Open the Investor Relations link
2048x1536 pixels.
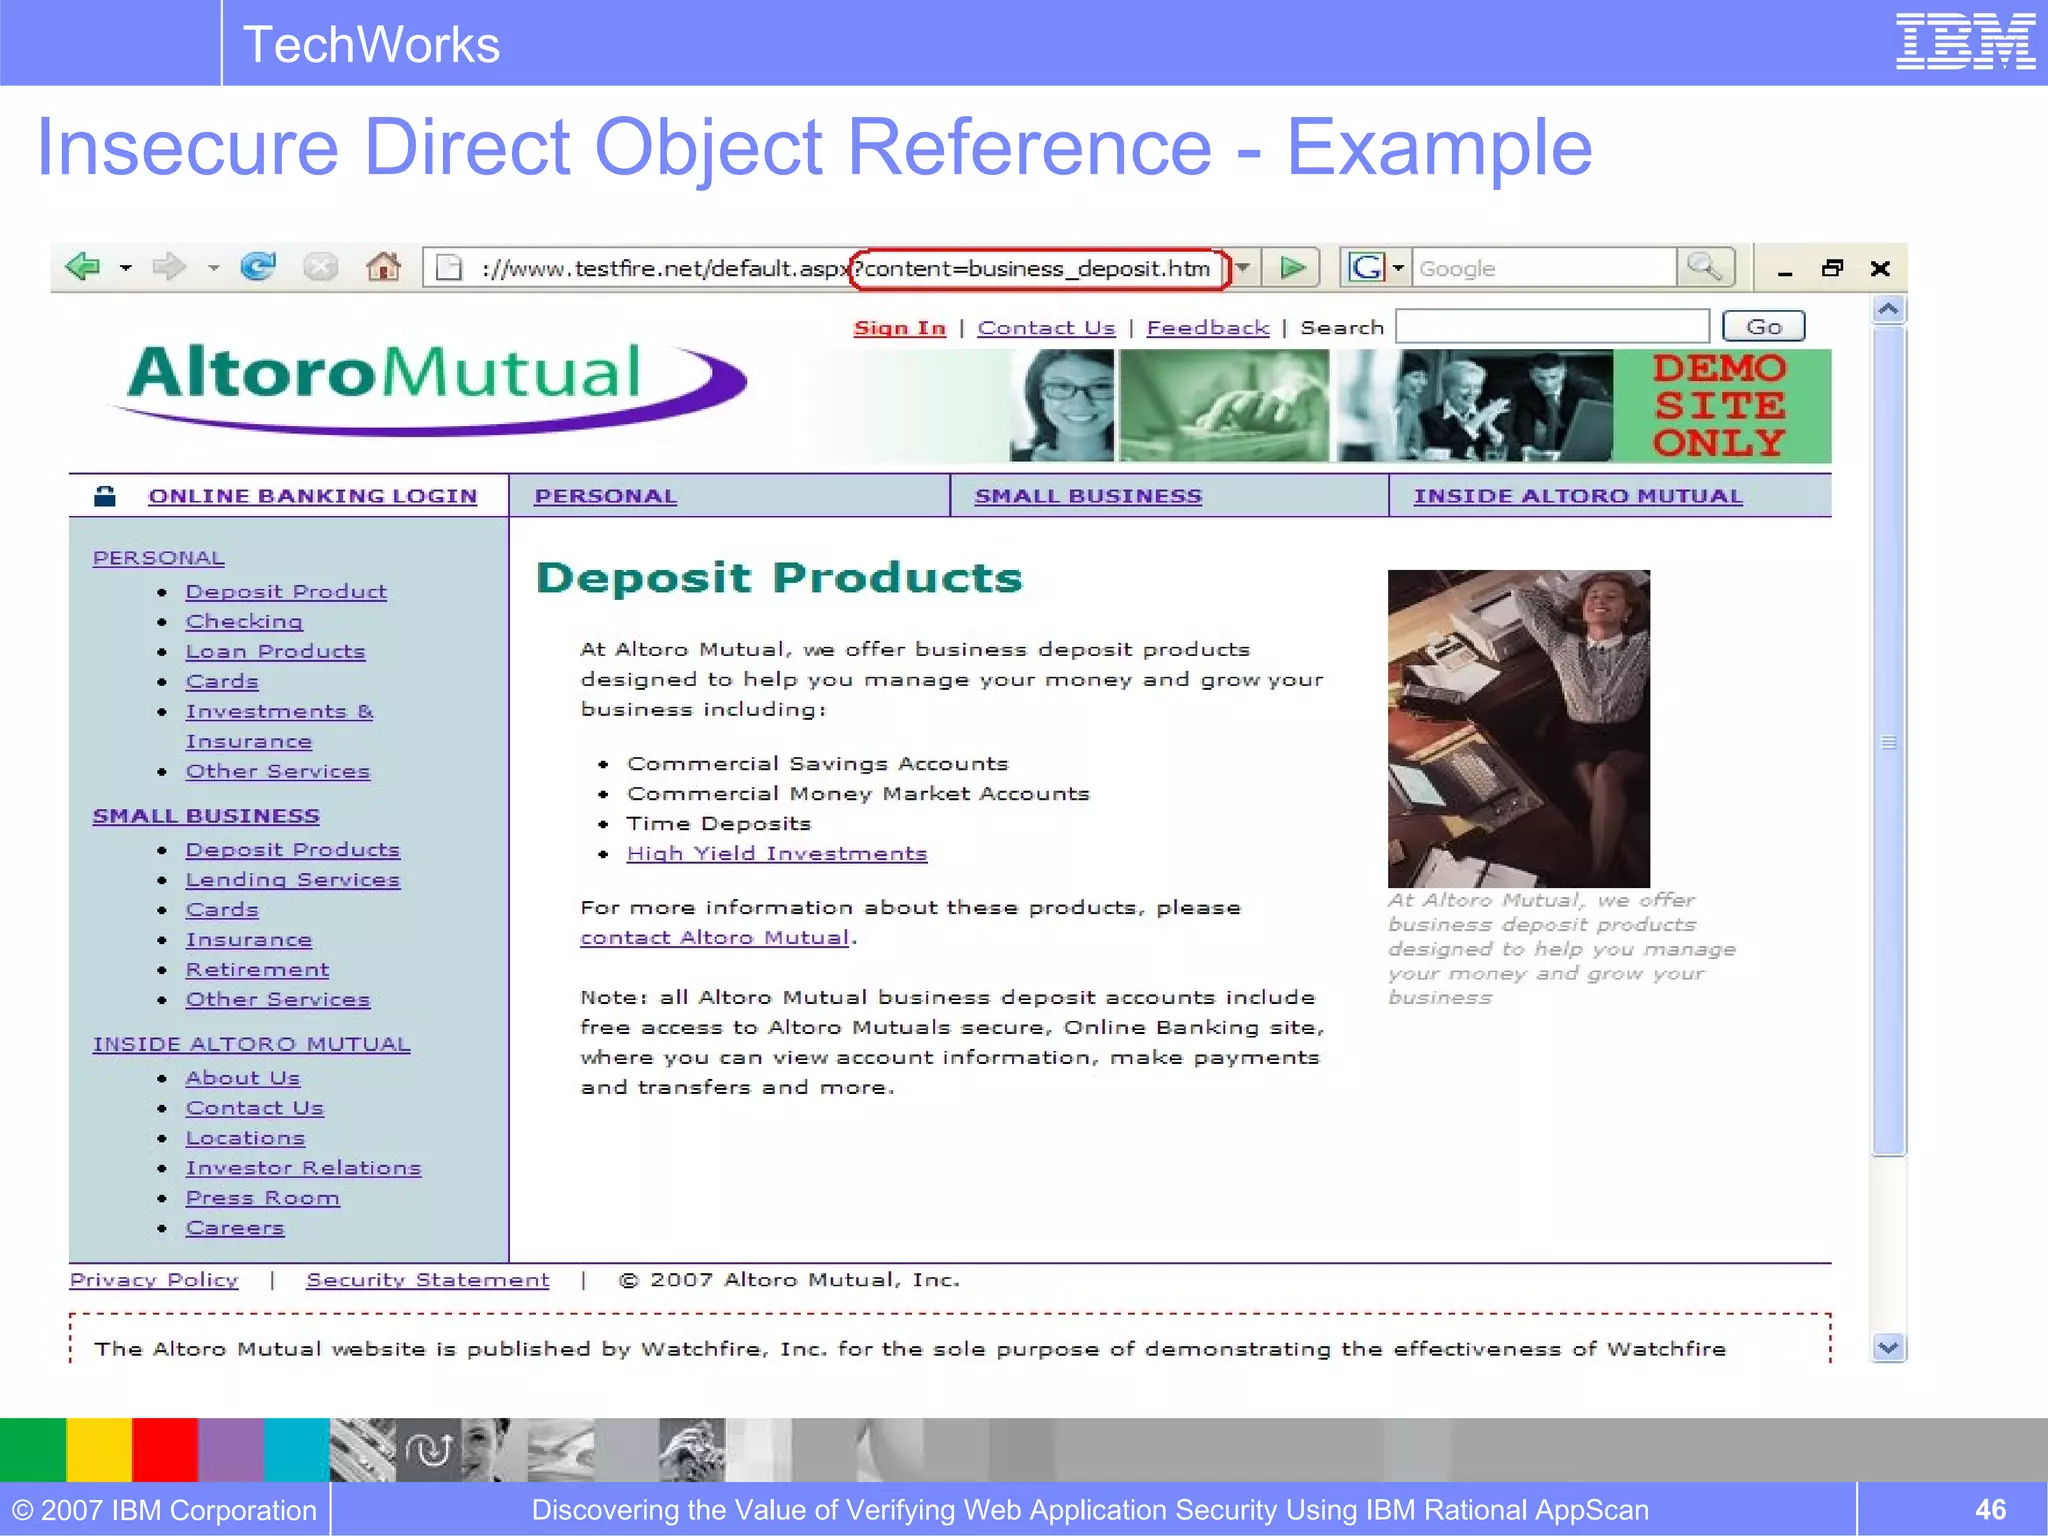(303, 1168)
